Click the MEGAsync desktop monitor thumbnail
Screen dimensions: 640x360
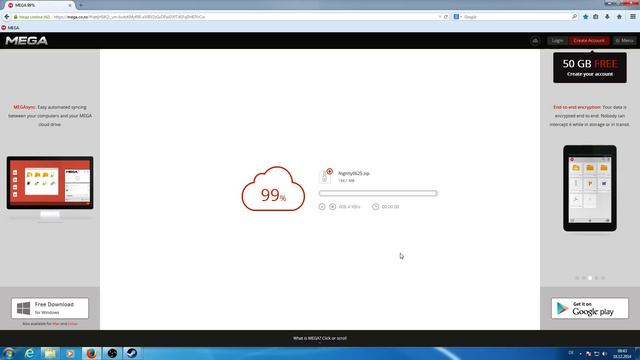click(x=50, y=188)
